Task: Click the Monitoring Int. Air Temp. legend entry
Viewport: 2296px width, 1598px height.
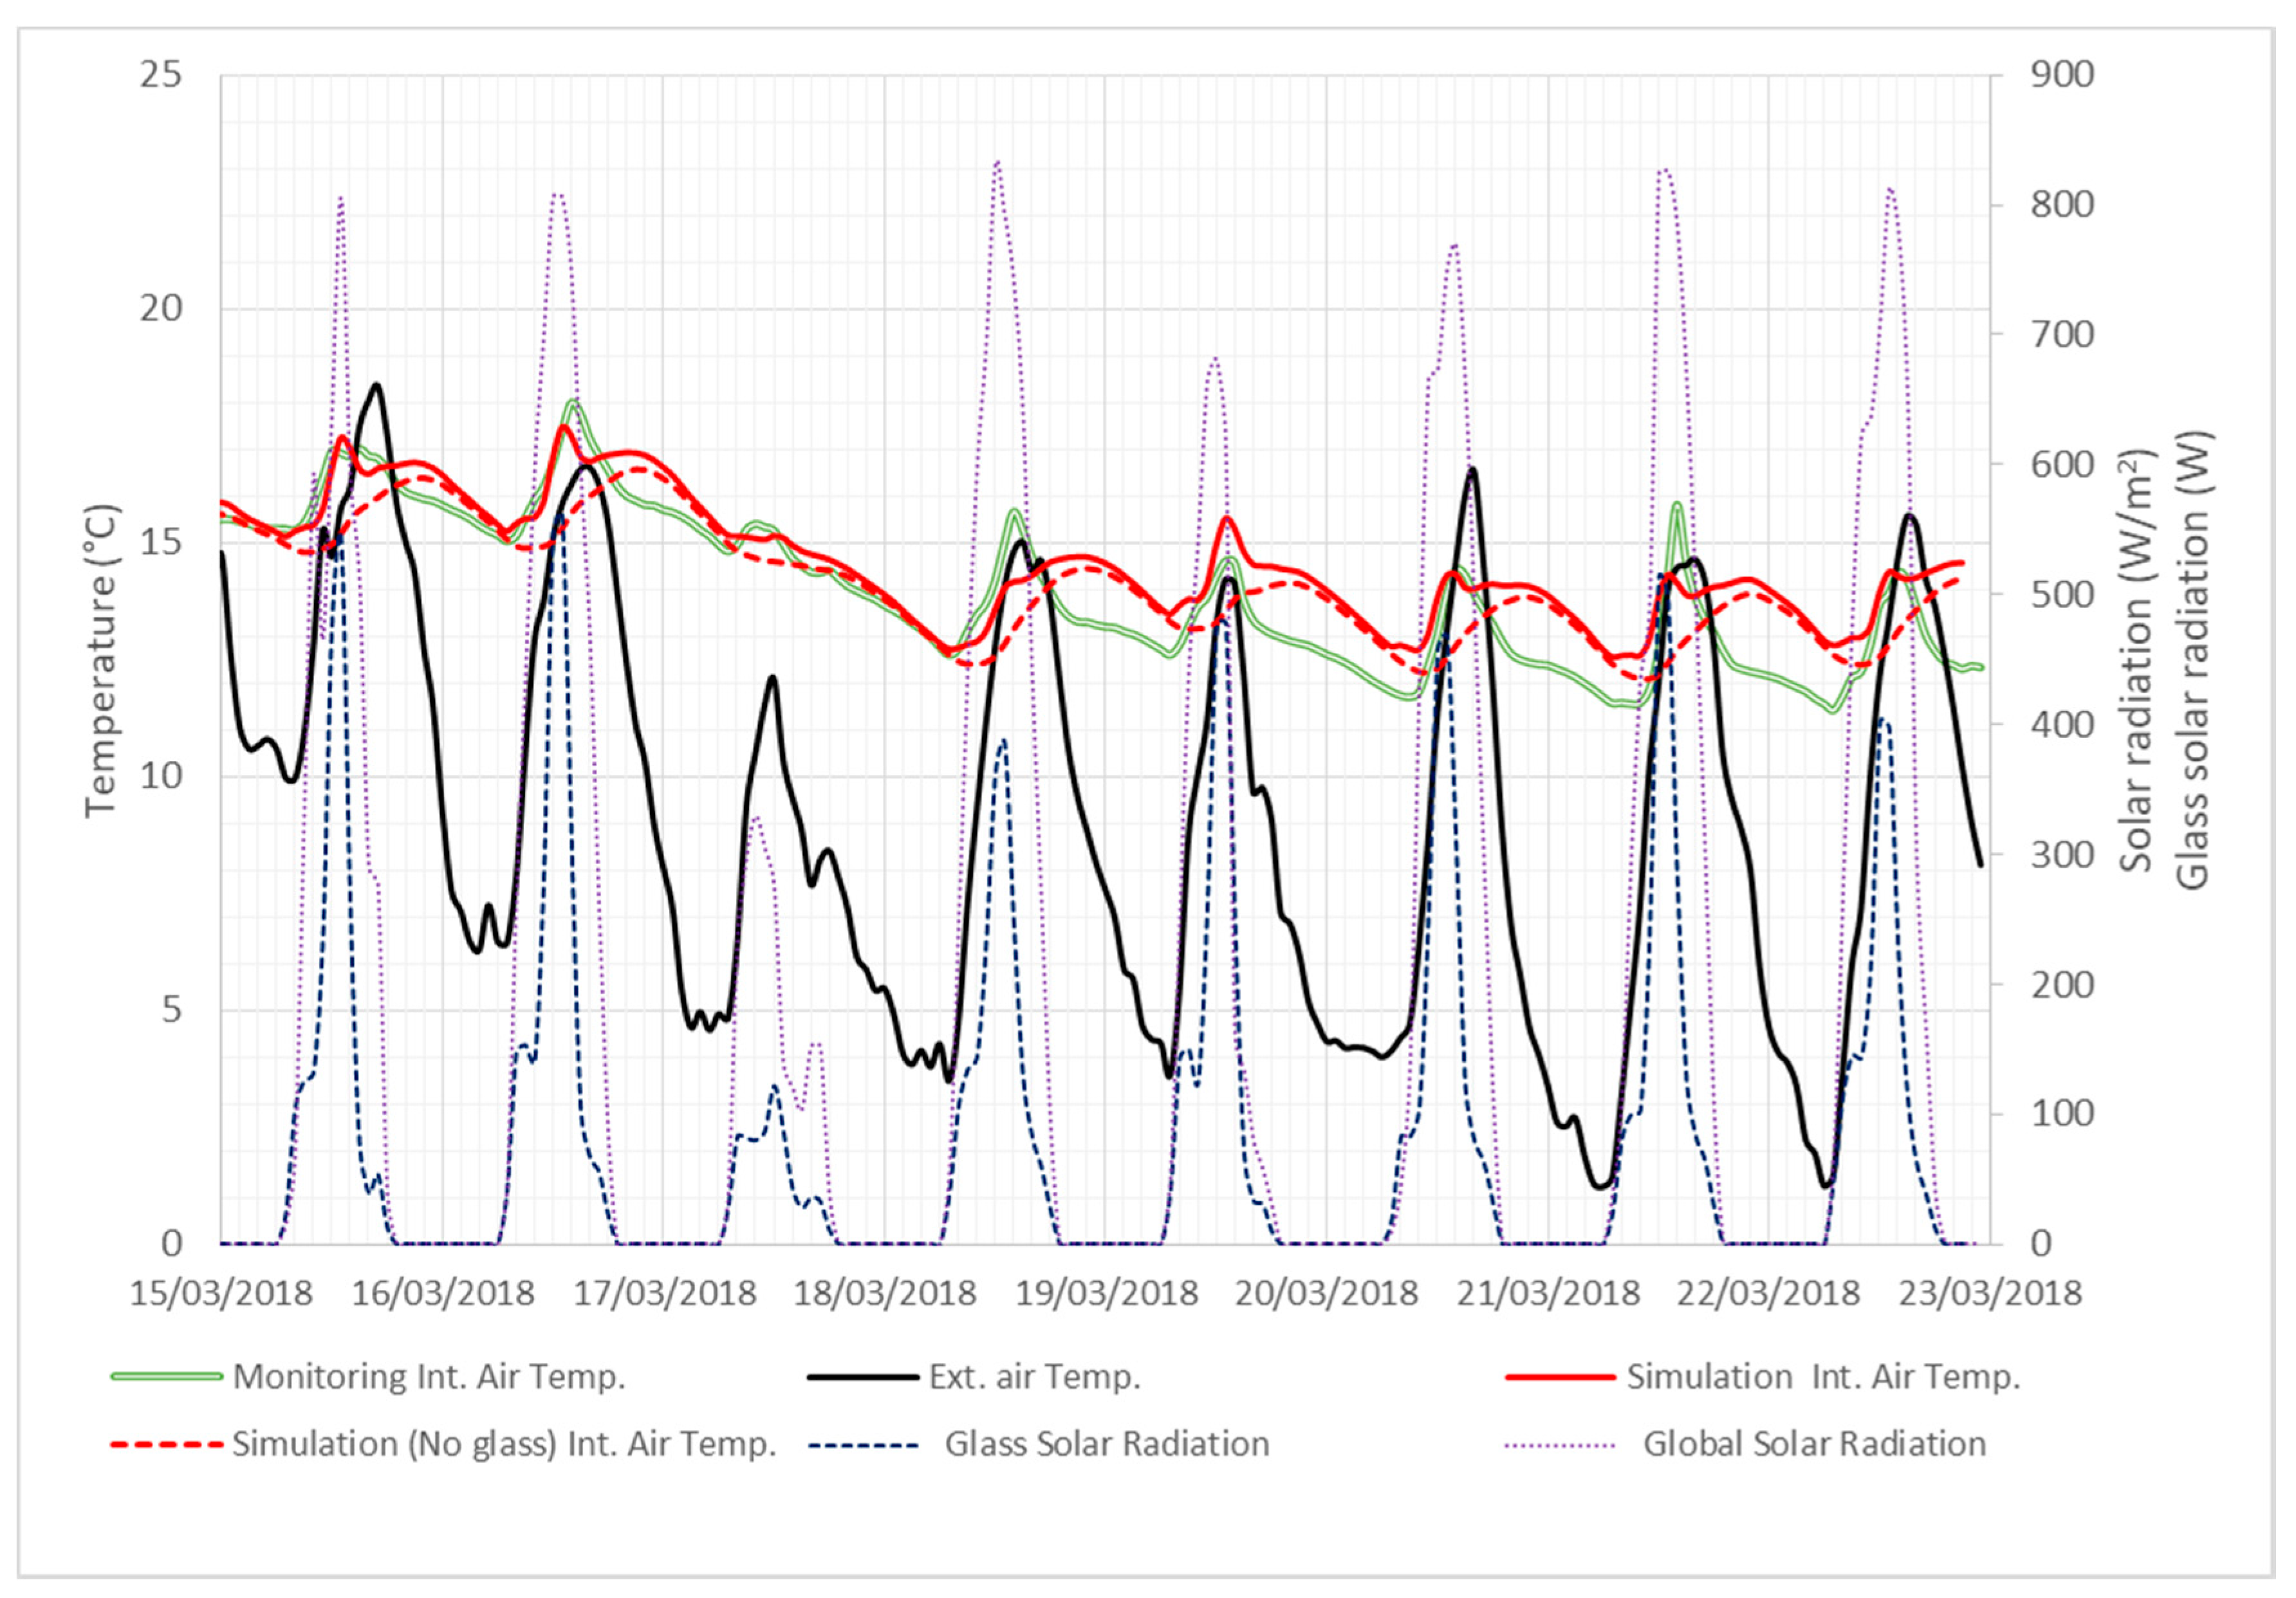Action: (429, 1377)
